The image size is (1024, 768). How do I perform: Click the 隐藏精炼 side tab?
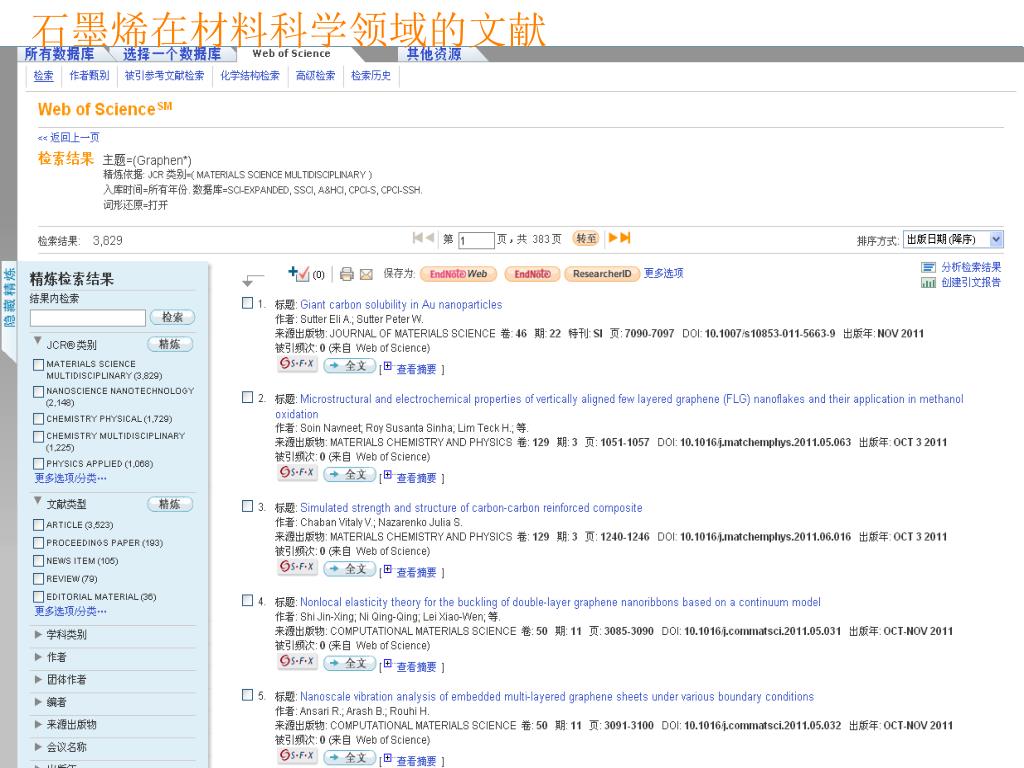click(9, 297)
